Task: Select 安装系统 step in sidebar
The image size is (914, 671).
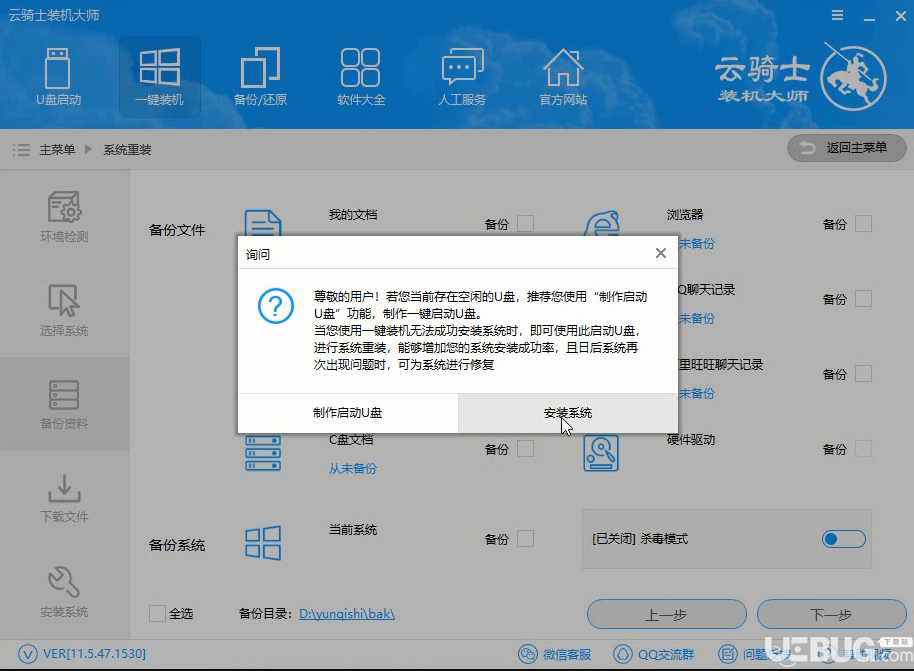Action: 64,591
